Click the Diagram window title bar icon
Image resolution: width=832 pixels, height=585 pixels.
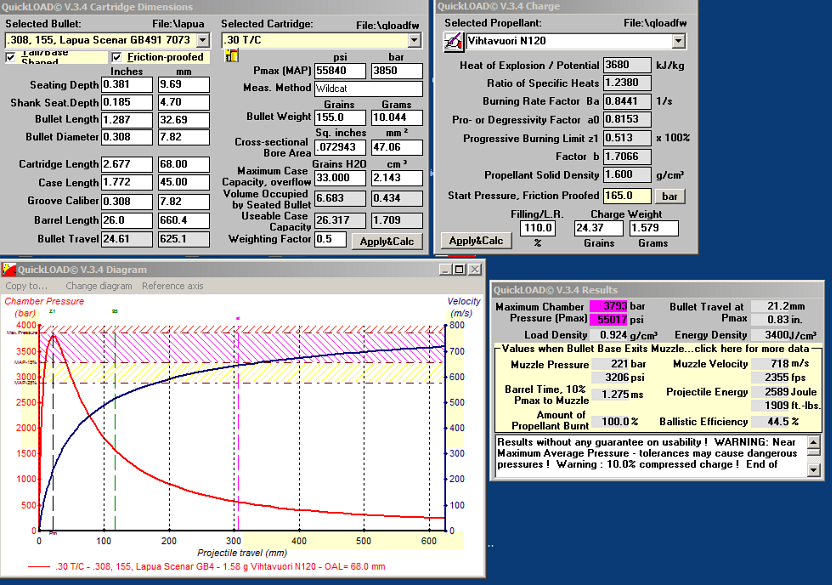point(9,270)
